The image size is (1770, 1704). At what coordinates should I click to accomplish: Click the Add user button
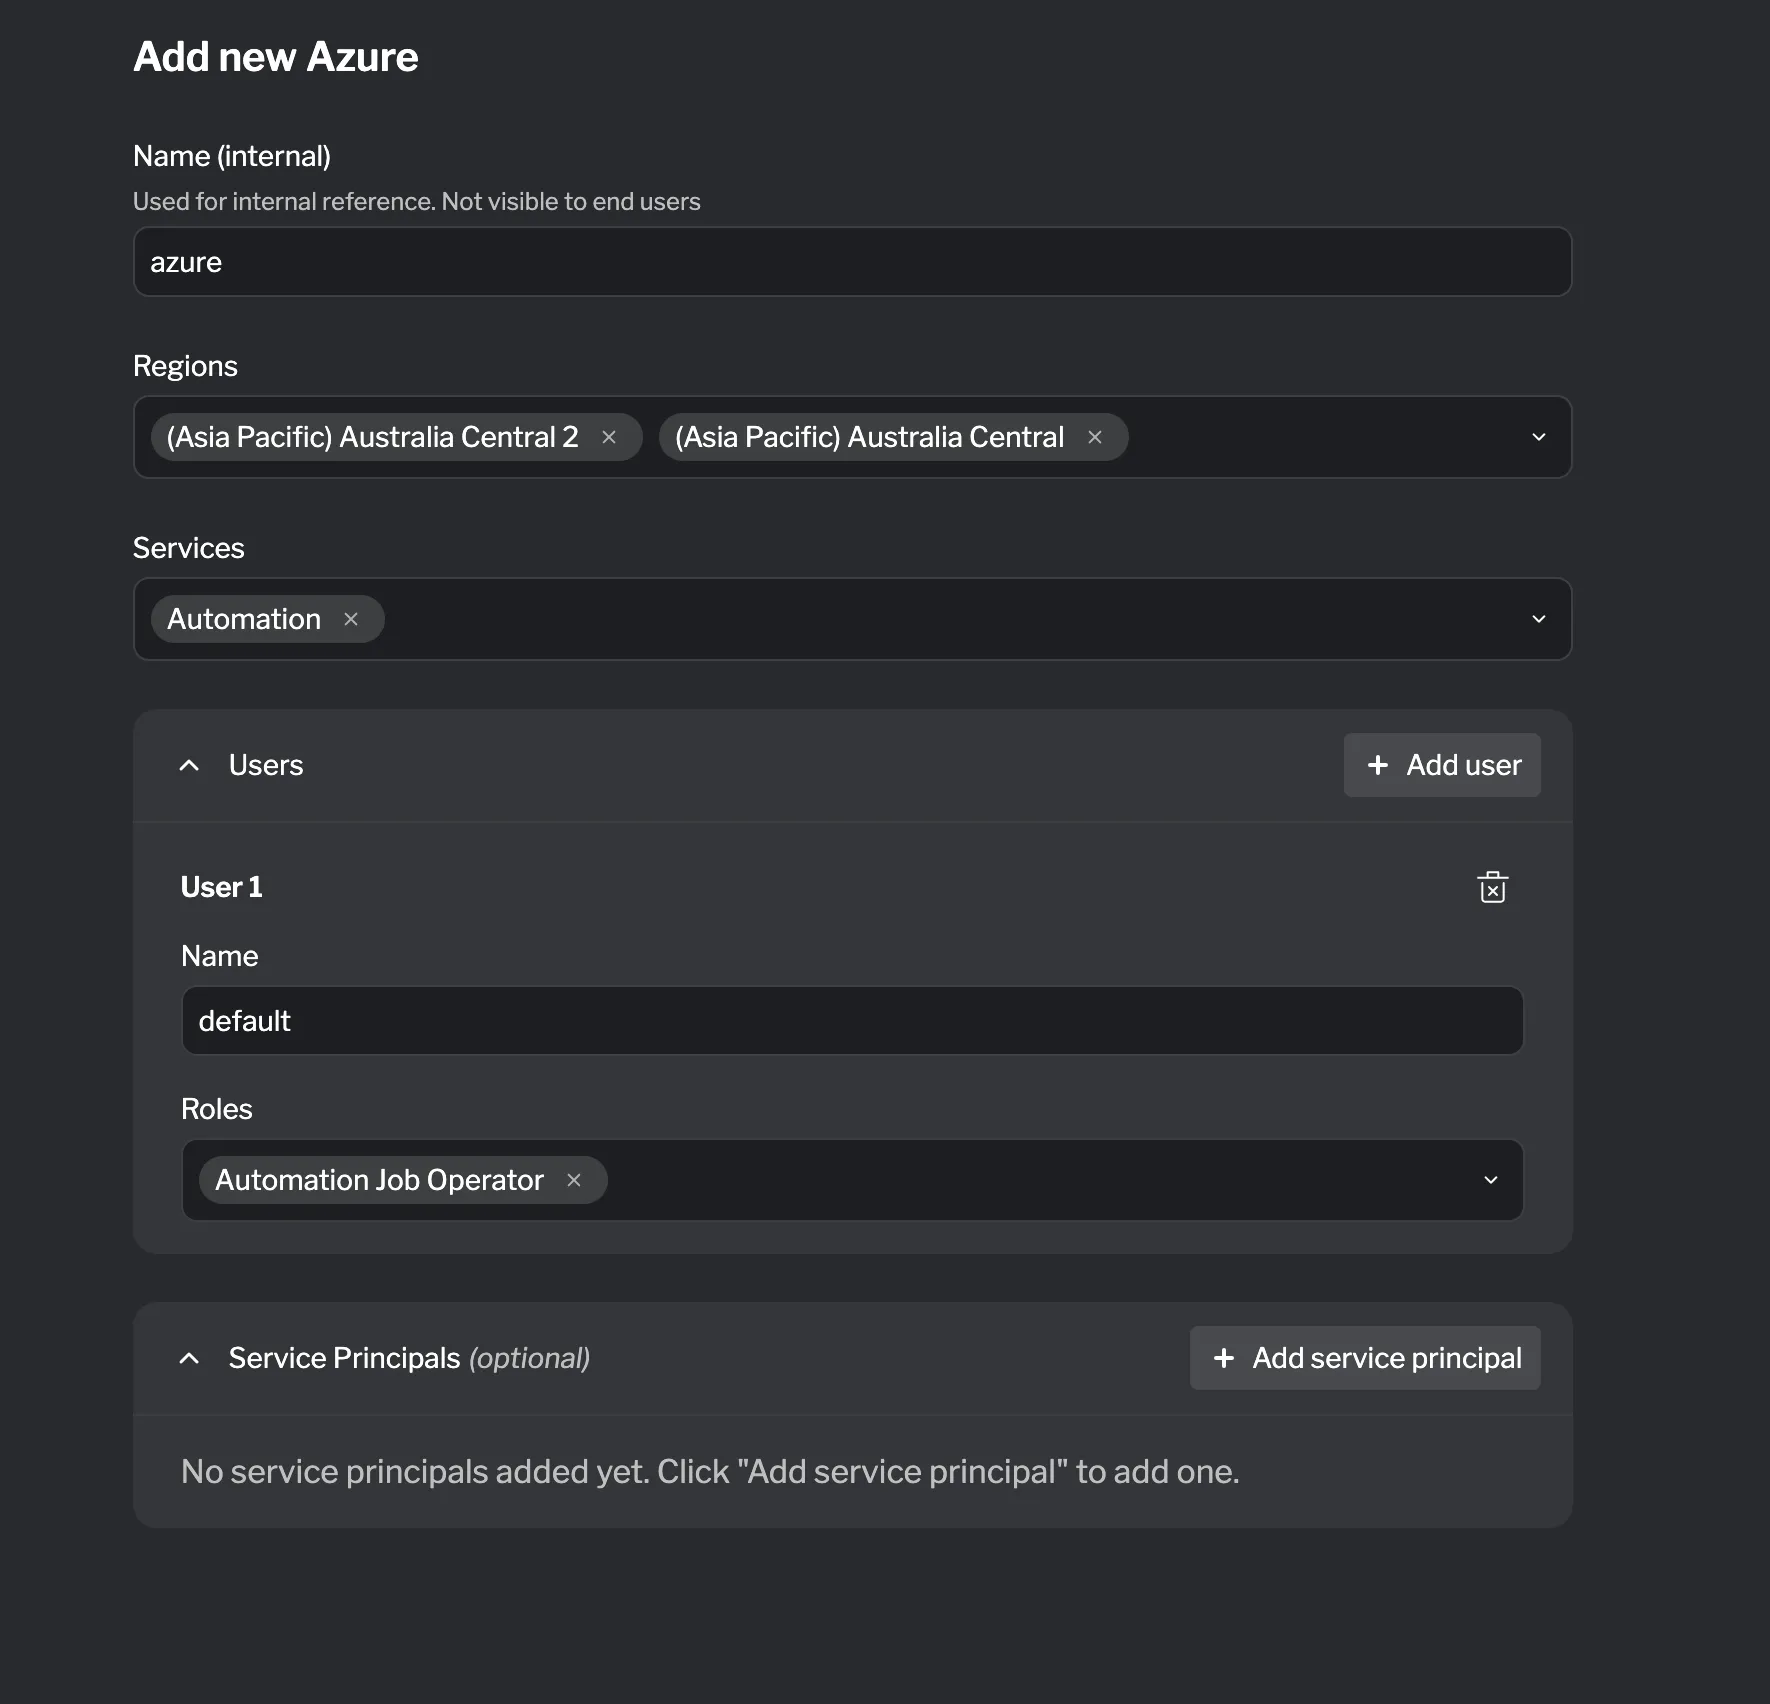(1441, 765)
